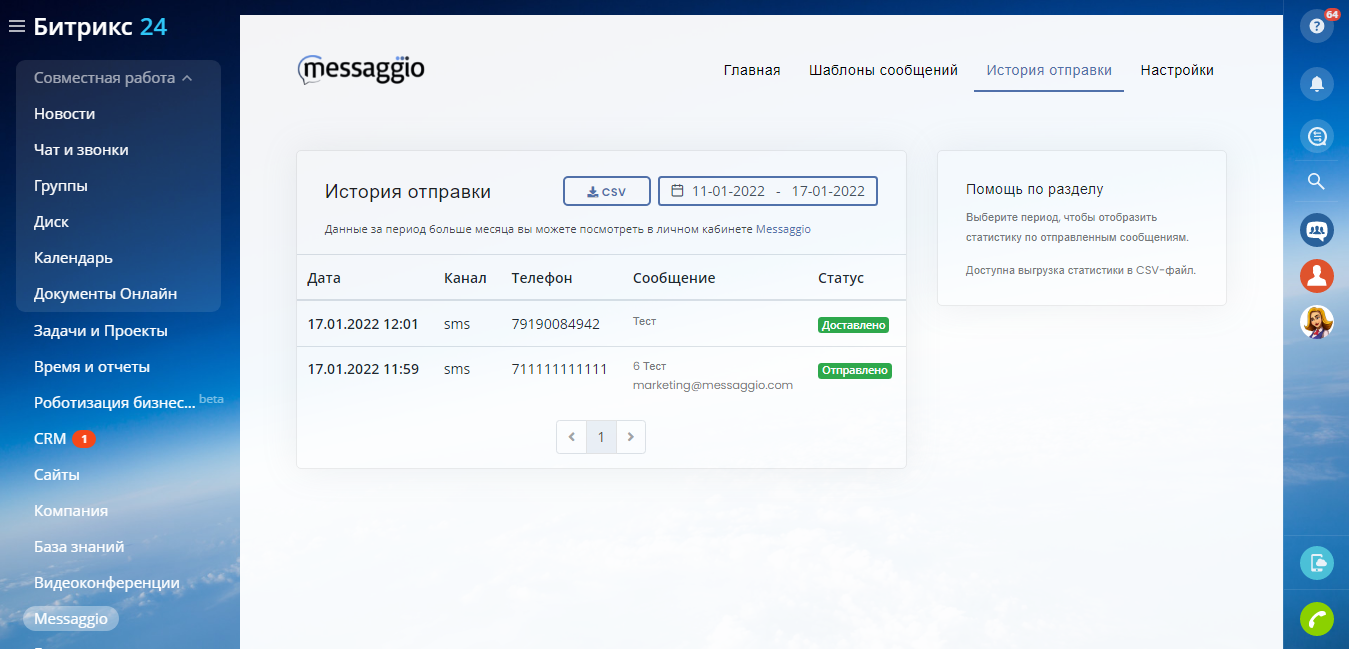
Task: Download the CSV export
Action: 606,191
